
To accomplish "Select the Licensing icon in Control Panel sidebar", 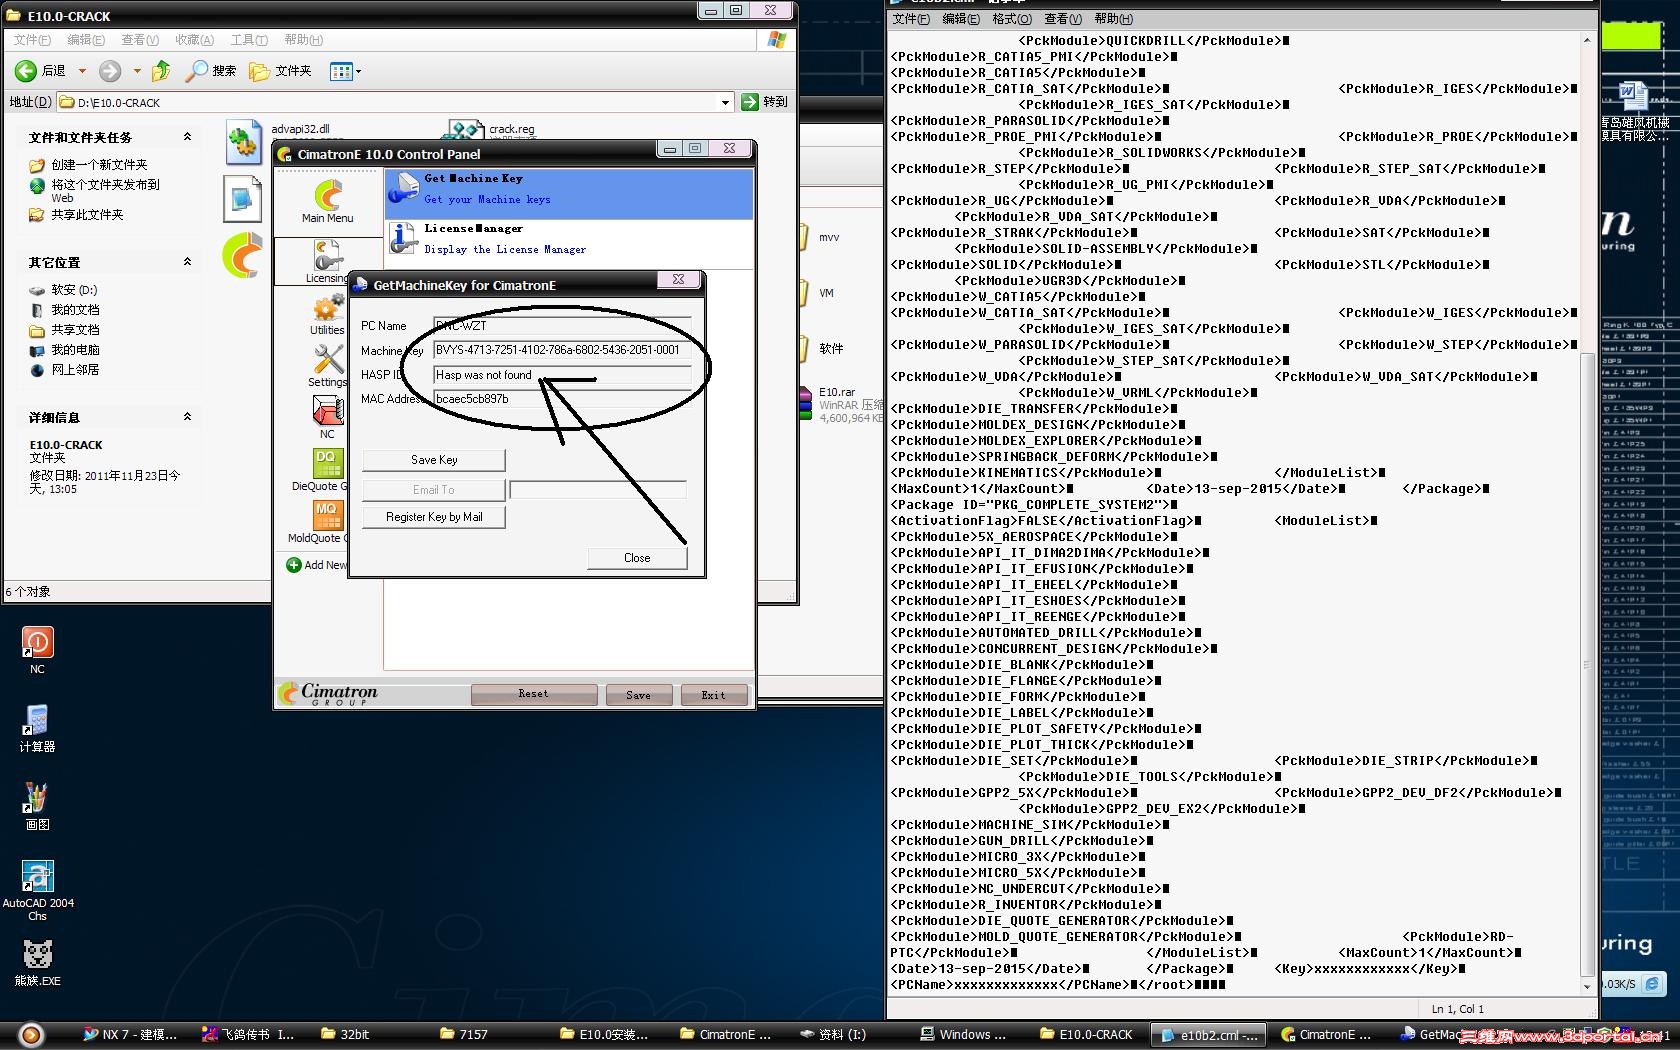I will pyautogui.click(x=327, y=262).
